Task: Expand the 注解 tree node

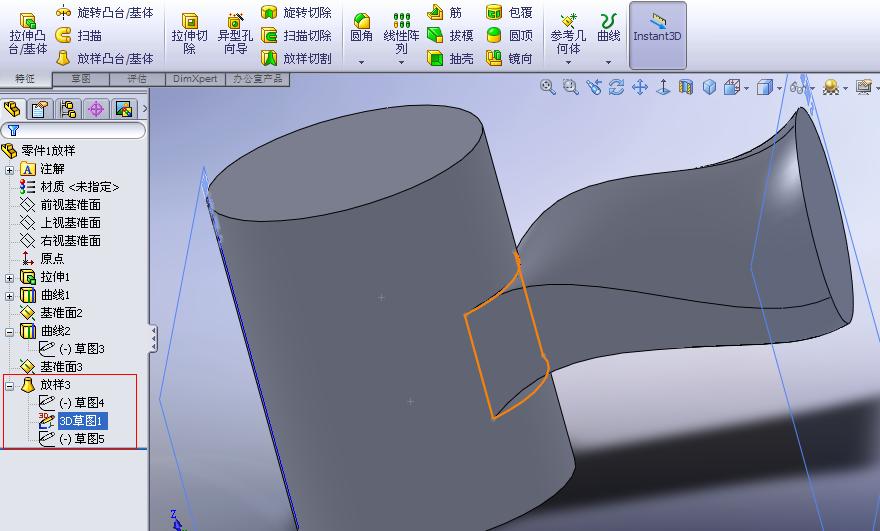Action: [10, 170]
